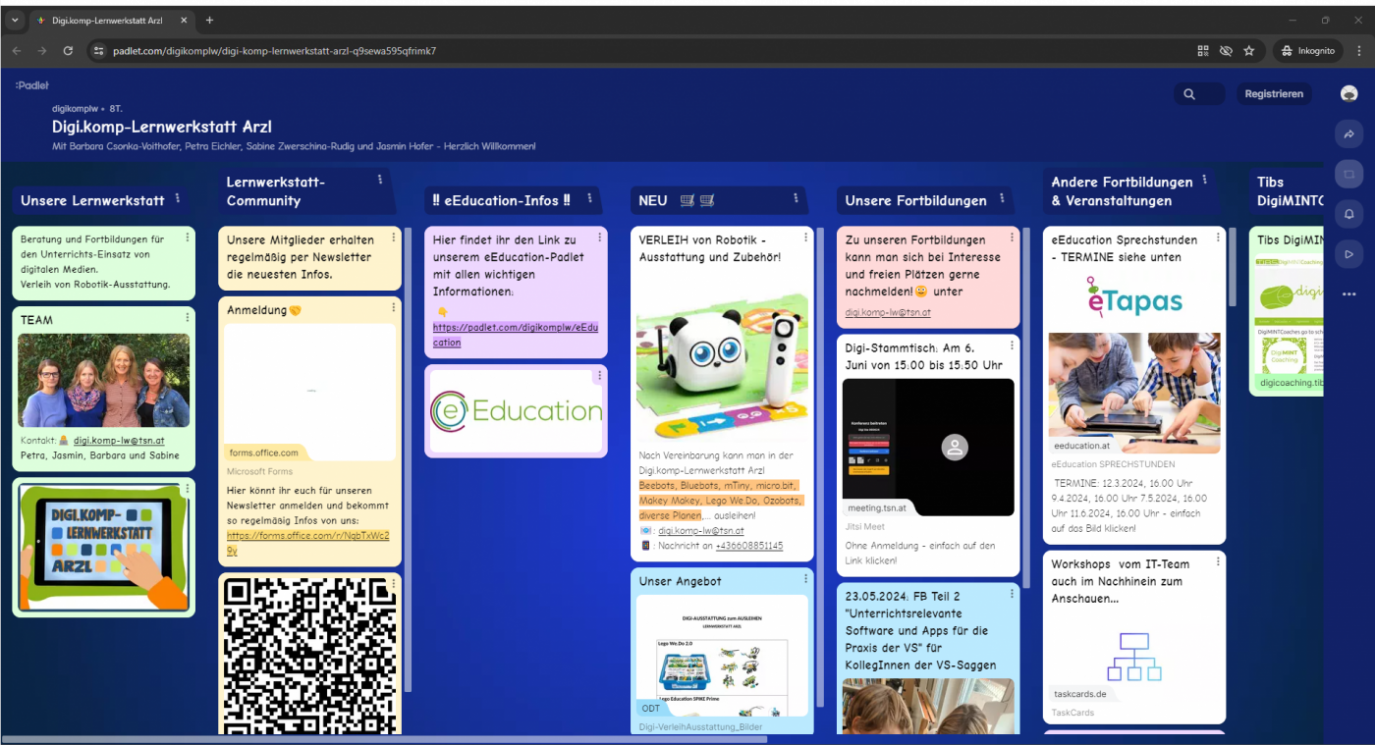The width and height of the screenshot is (1375, 745).
Task: Open the TEAM card's three-dot menu
Action: pos(186,318)
